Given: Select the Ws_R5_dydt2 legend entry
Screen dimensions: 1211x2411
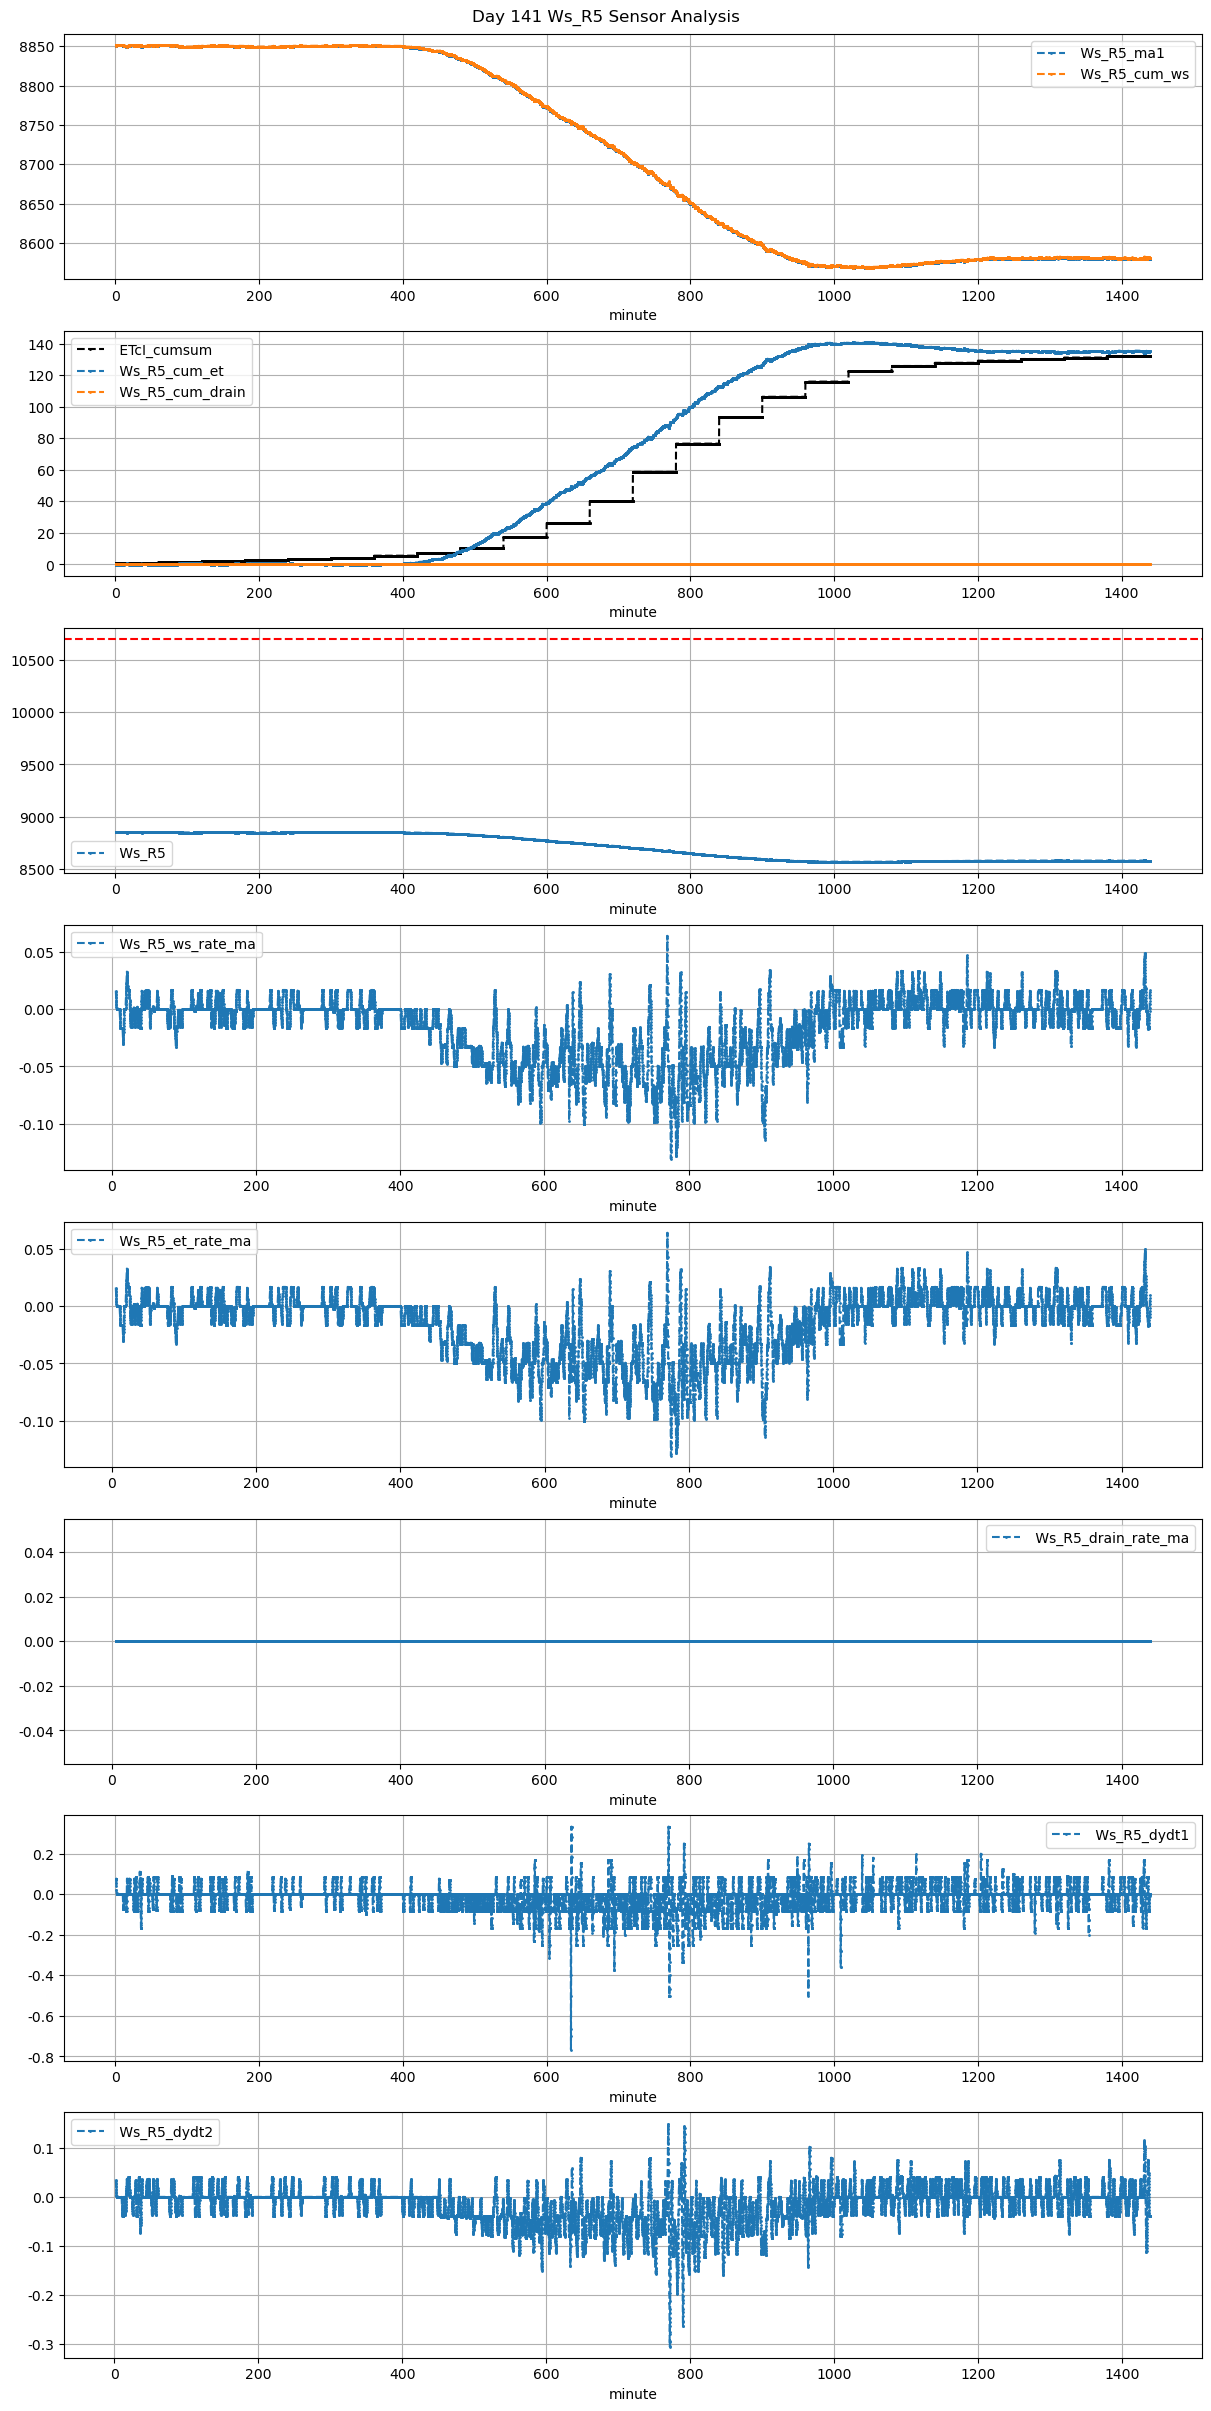Looking at the screenshot, I should click(166, 2132).
